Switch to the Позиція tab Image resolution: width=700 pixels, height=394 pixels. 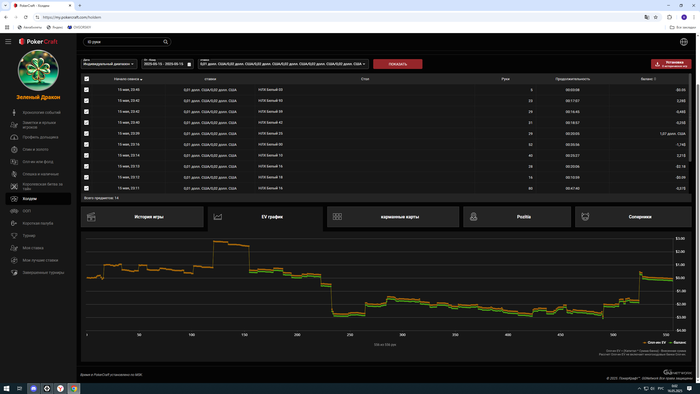pyautogui.click(x=517, y=217)
